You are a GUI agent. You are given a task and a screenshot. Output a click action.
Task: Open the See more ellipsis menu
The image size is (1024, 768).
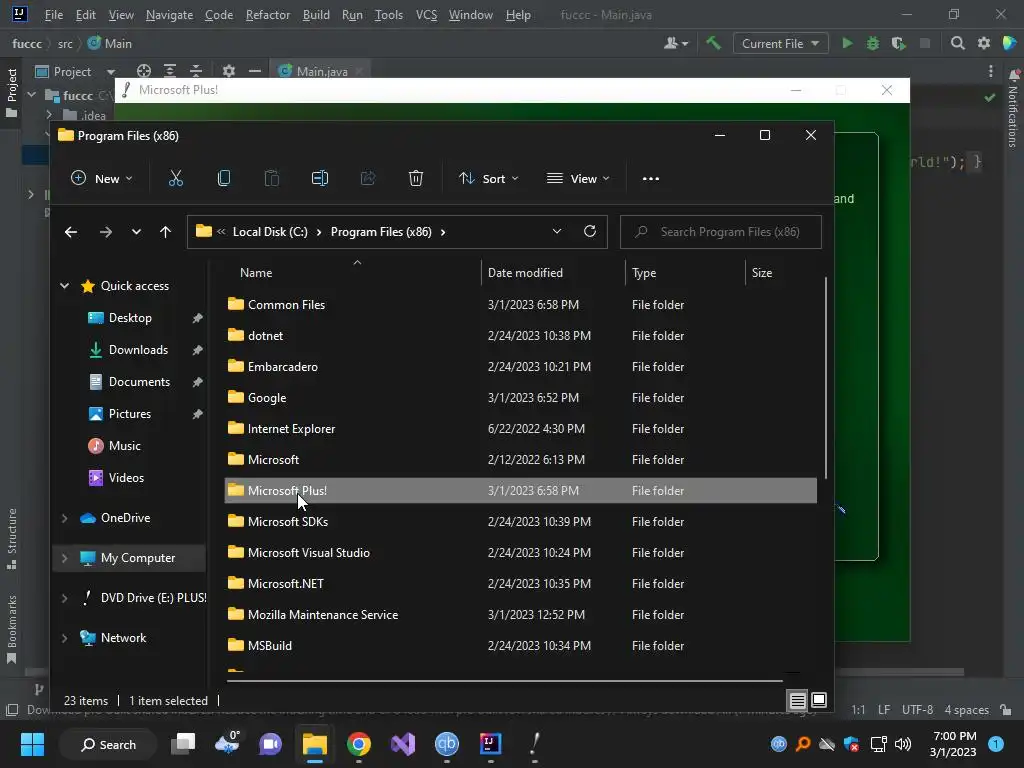(x=650, y=178)
